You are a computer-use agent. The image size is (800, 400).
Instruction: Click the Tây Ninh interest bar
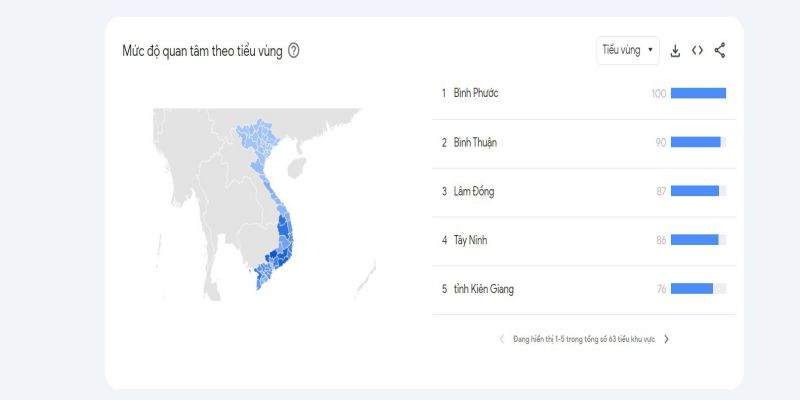(695, 240)
